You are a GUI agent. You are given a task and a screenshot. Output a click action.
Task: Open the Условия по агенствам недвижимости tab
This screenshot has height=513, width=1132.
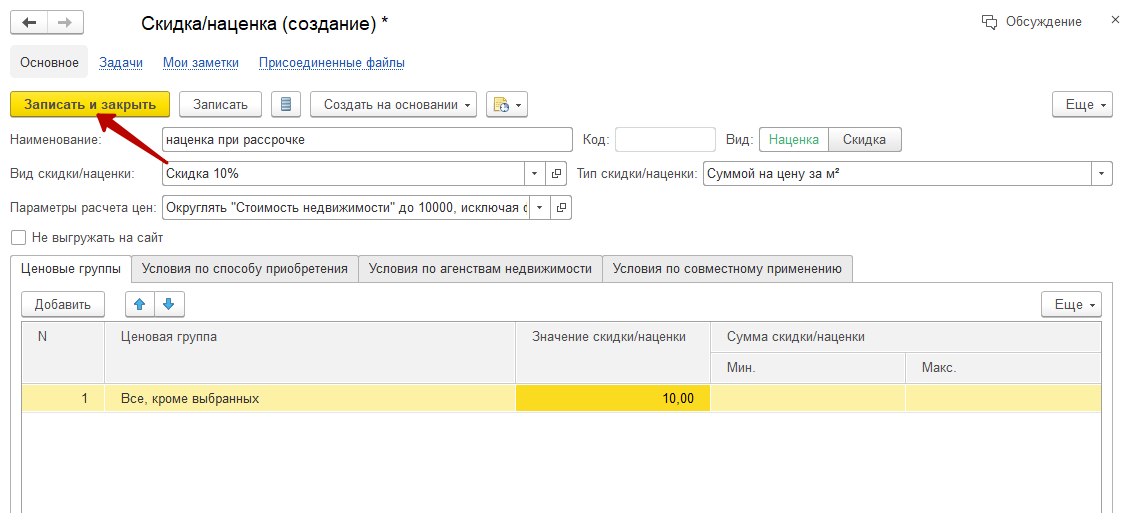click(480, 268)
